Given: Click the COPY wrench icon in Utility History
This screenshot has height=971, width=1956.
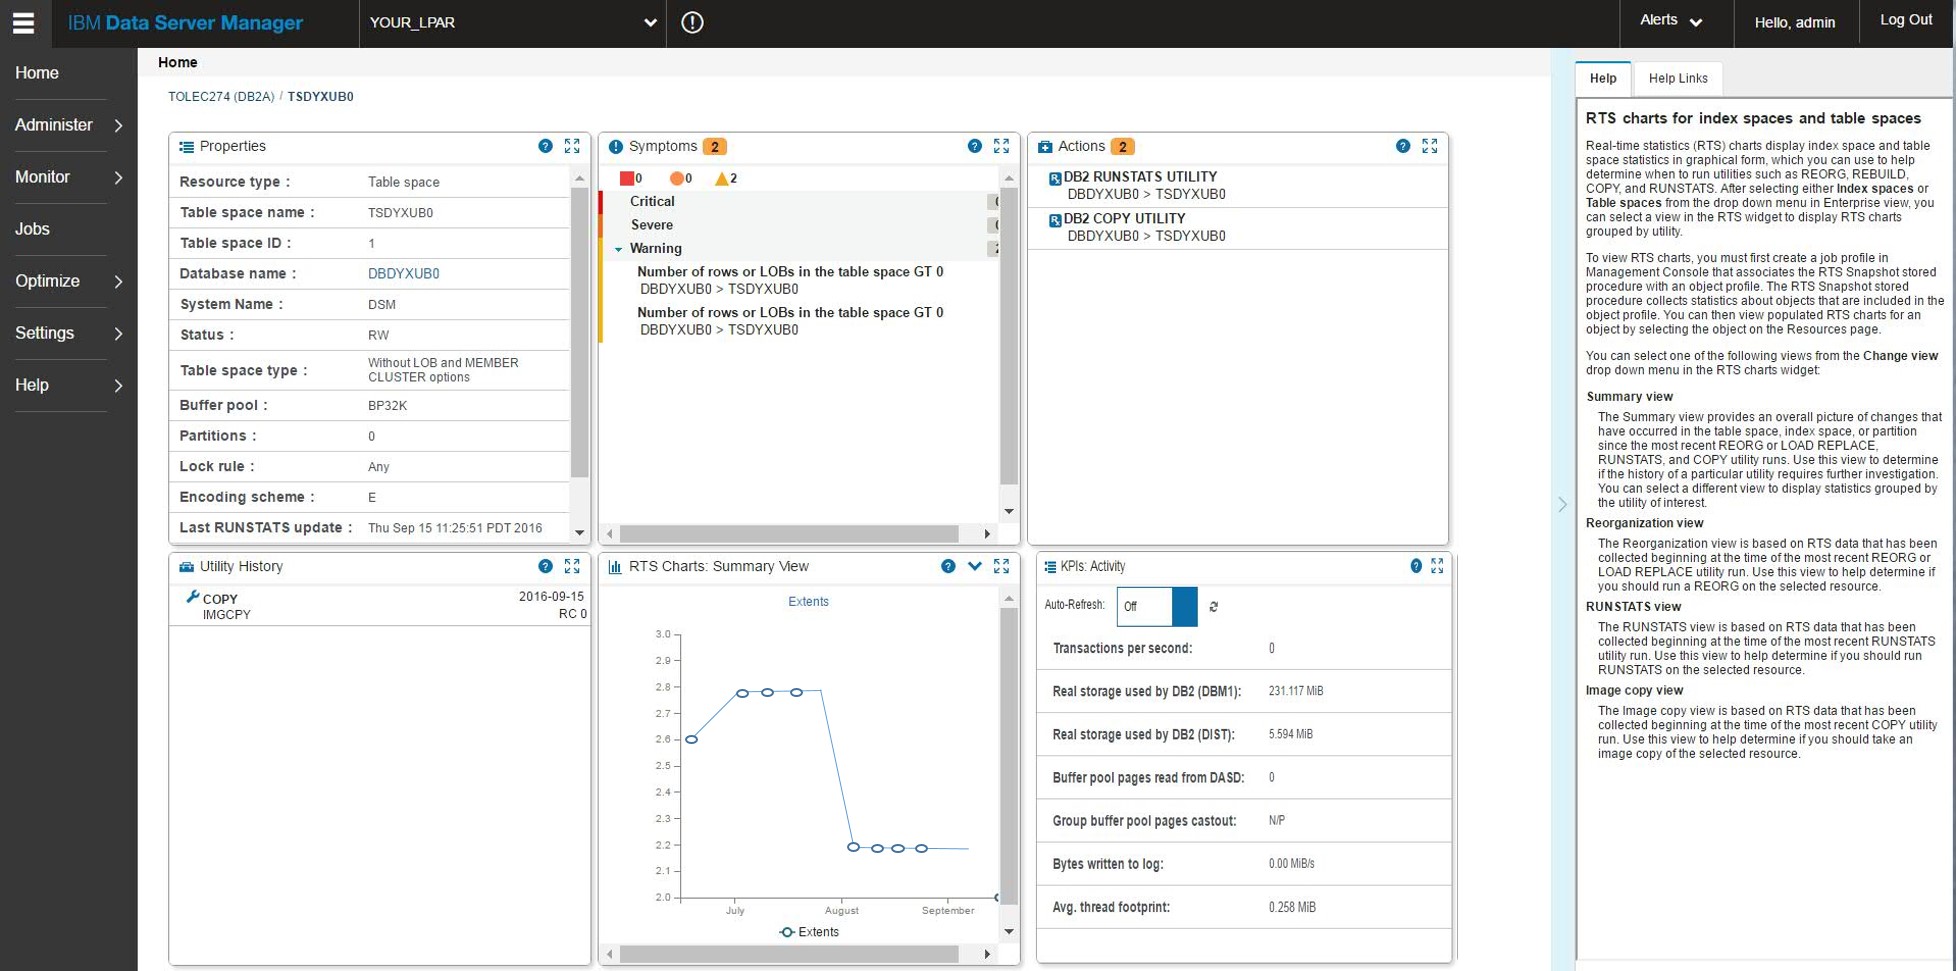Looking at the screenshot, I should 192,597.
